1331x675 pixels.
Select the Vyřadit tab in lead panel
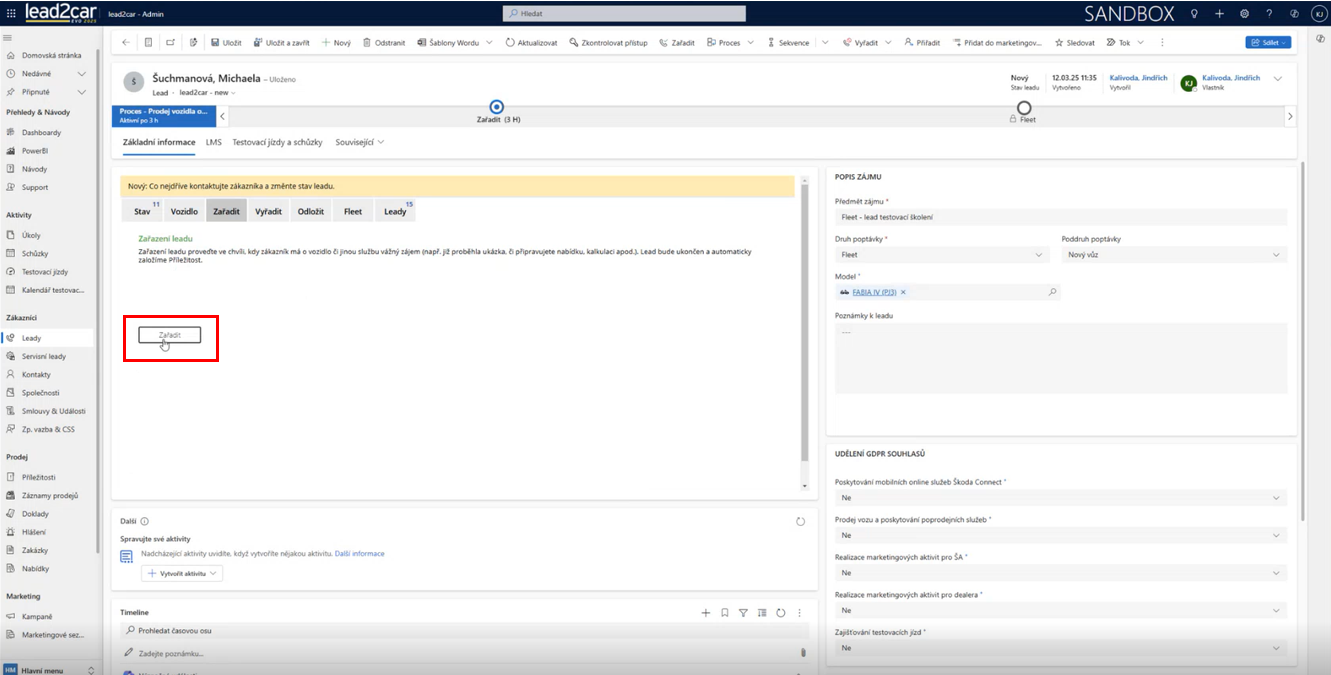pyautogui.click(x=268, y=211)
